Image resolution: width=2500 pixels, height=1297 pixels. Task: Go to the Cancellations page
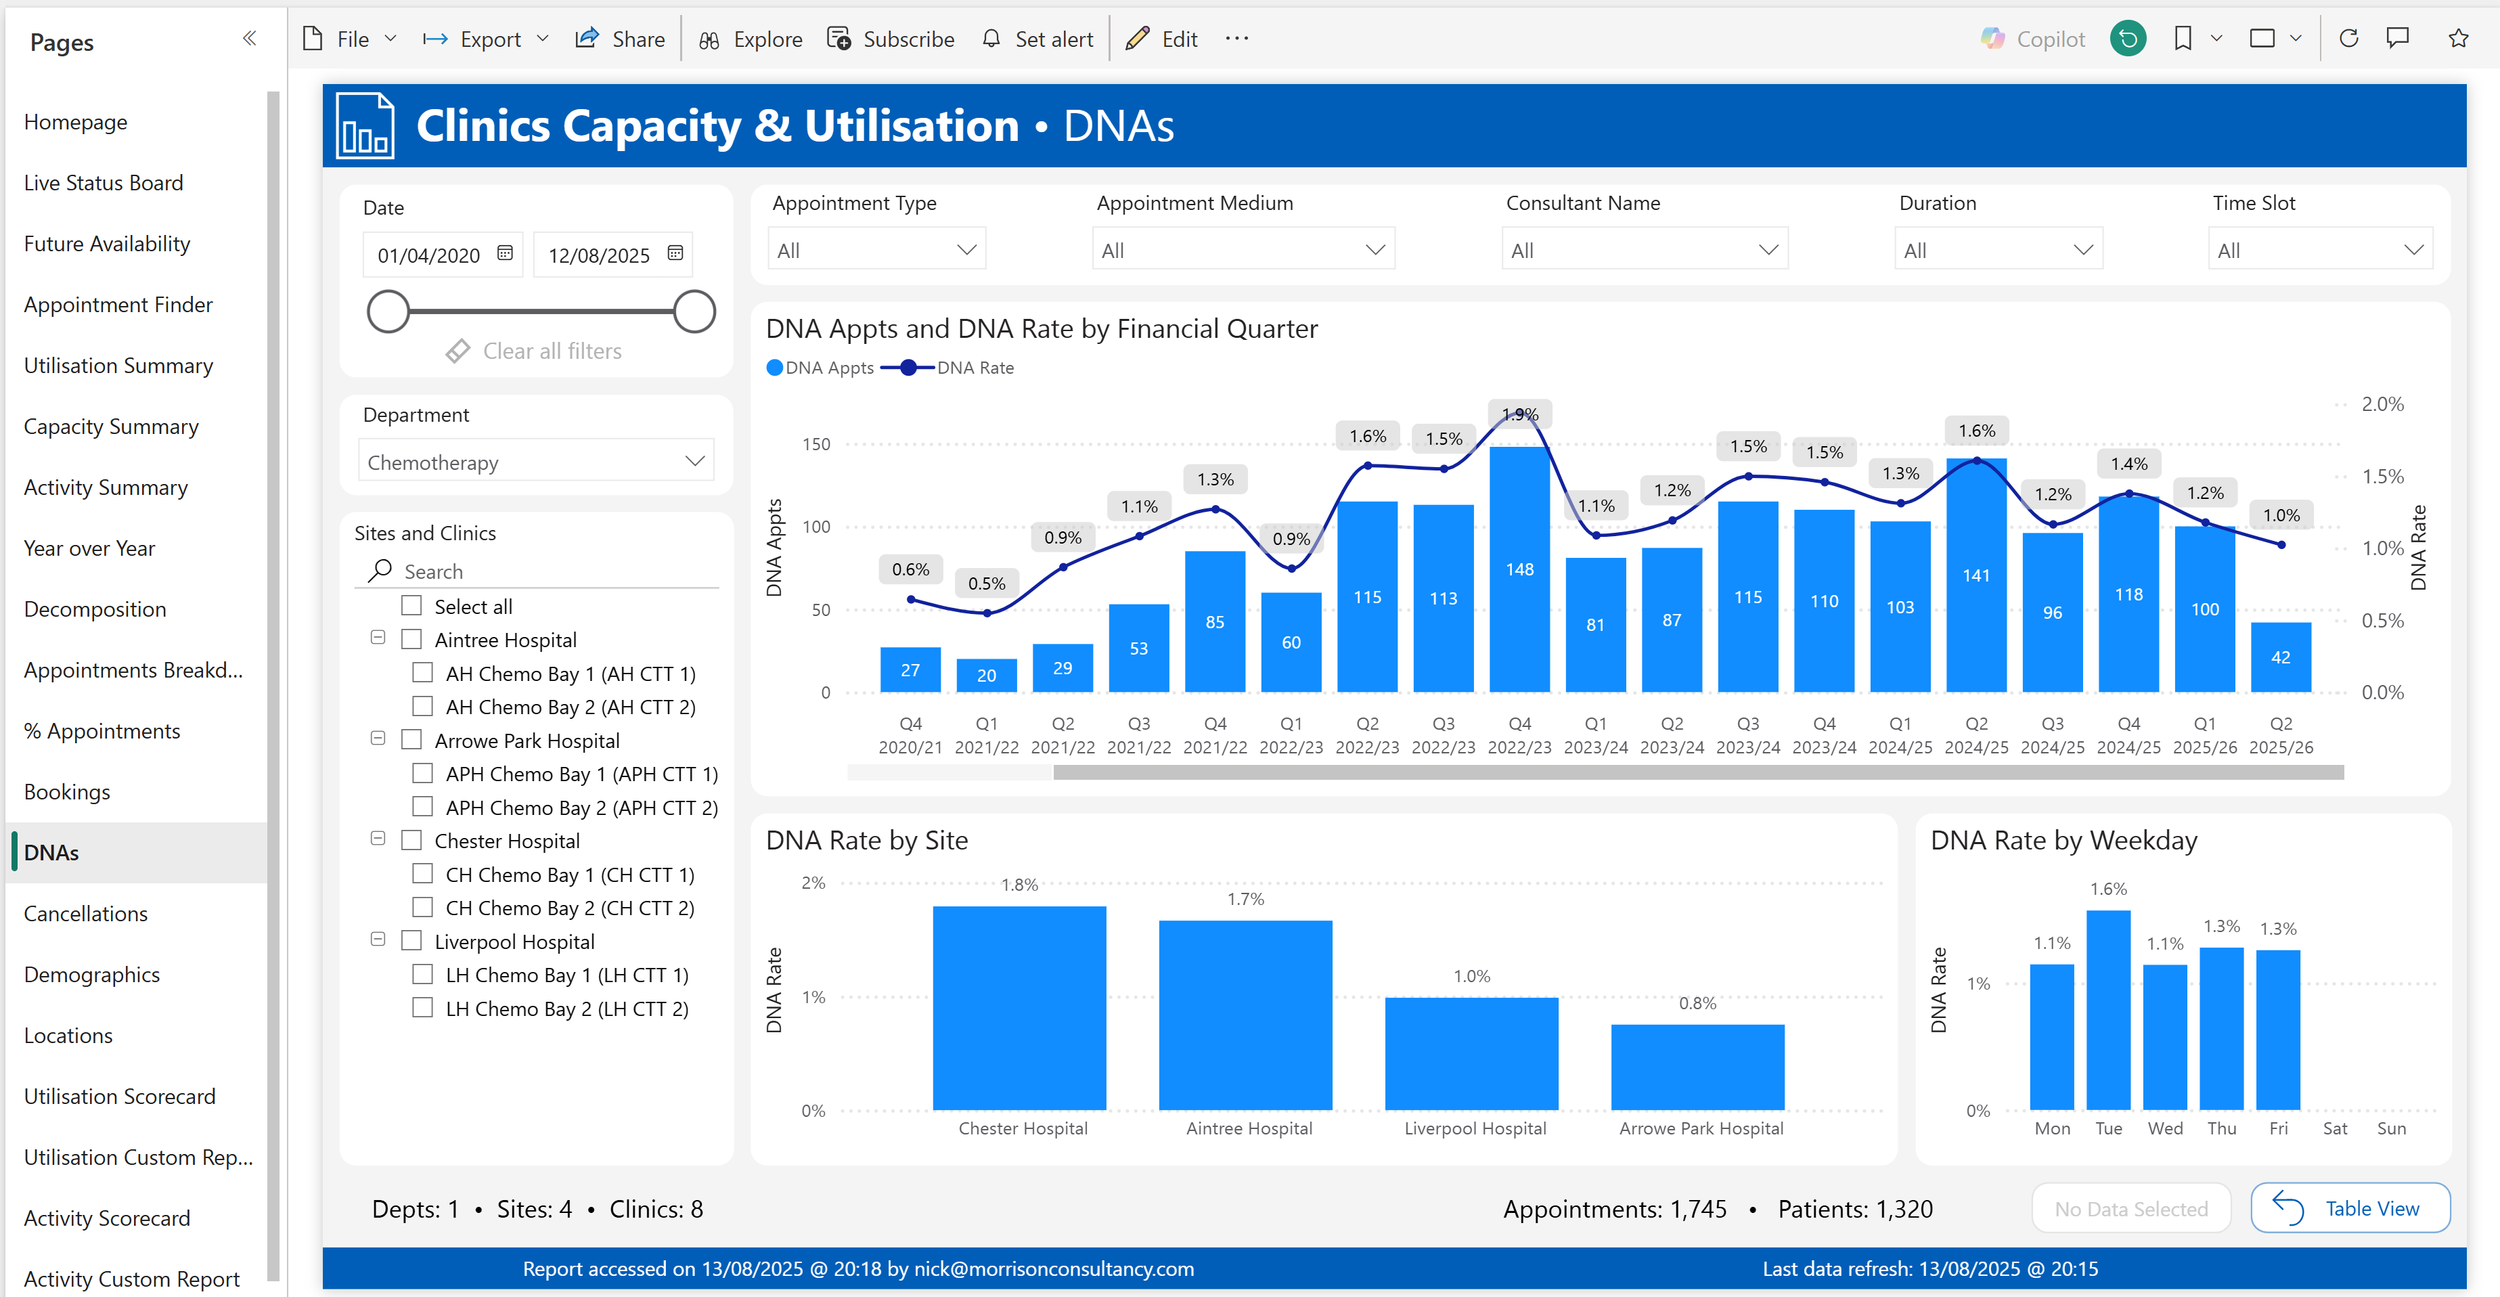(86, 913)
